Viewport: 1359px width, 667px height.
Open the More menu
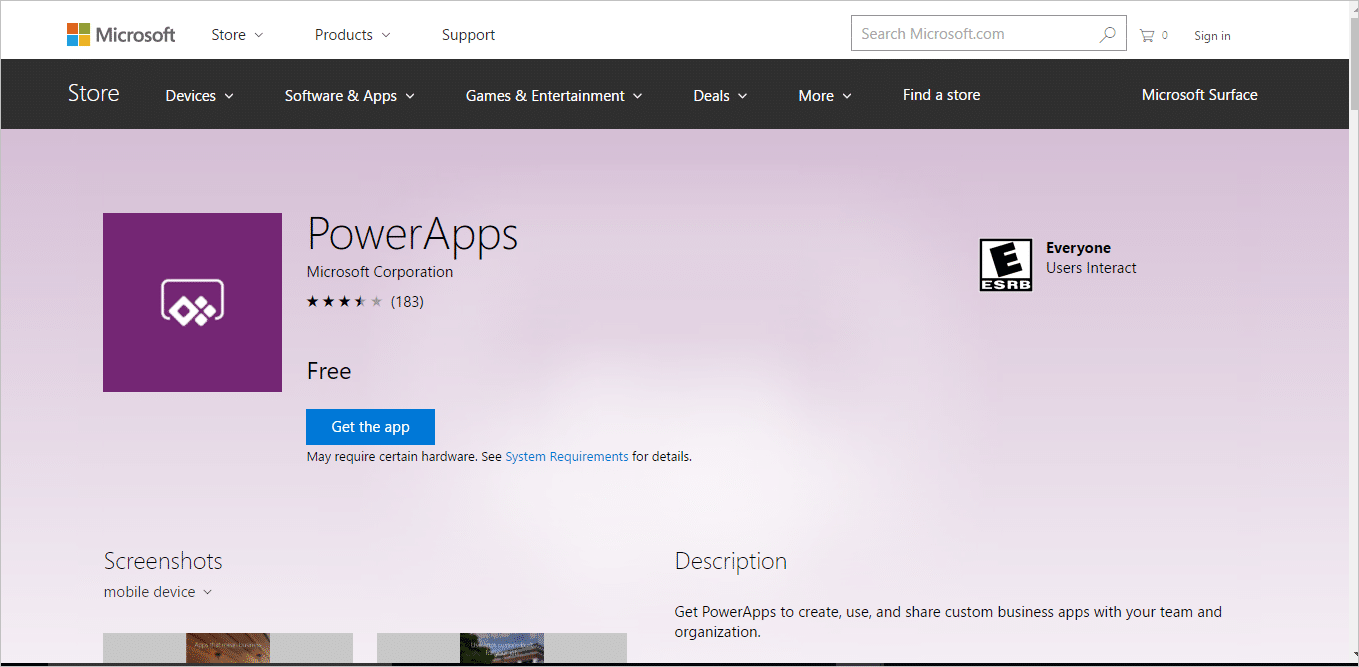tap(825, 96)
